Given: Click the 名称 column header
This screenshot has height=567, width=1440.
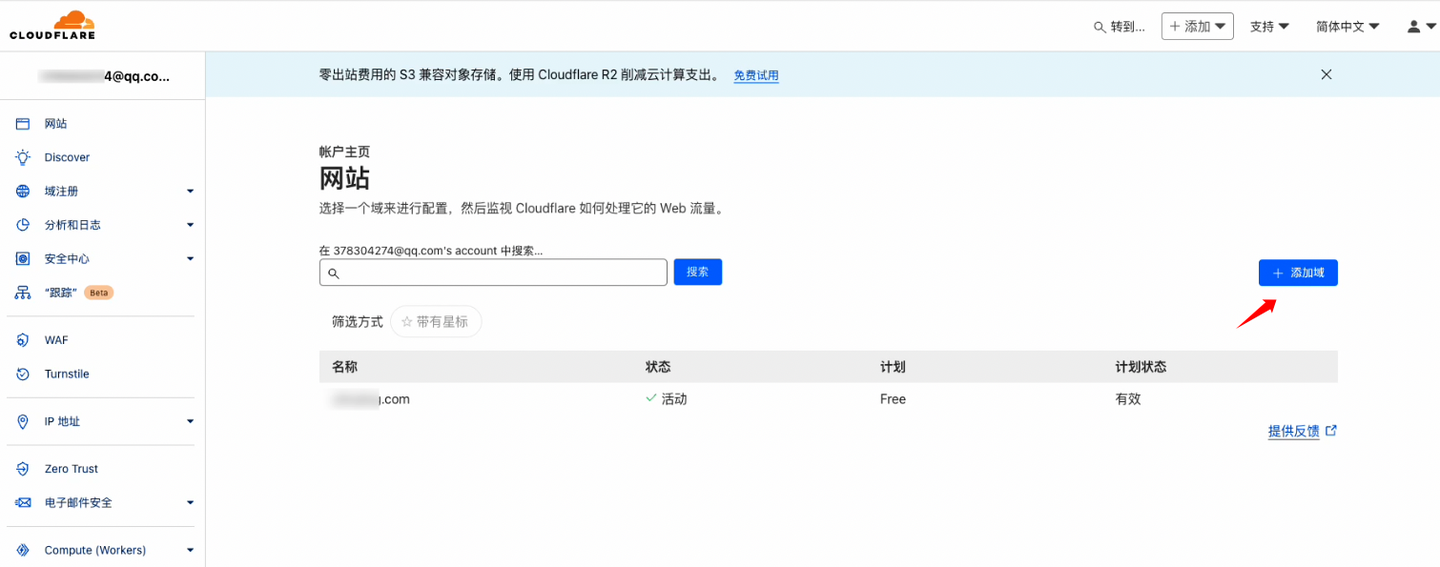Looking at the screenshot, I should pyautogui.click(x=345, y=367).
